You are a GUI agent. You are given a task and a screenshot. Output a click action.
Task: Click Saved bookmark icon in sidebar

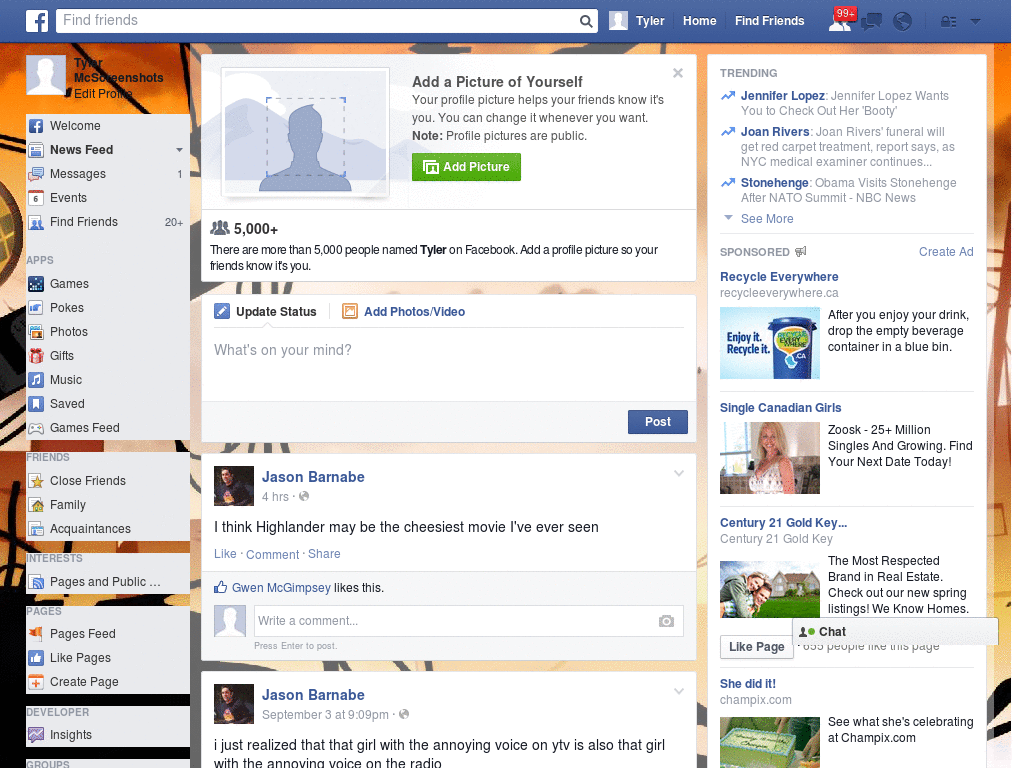(x=36, y=404)
